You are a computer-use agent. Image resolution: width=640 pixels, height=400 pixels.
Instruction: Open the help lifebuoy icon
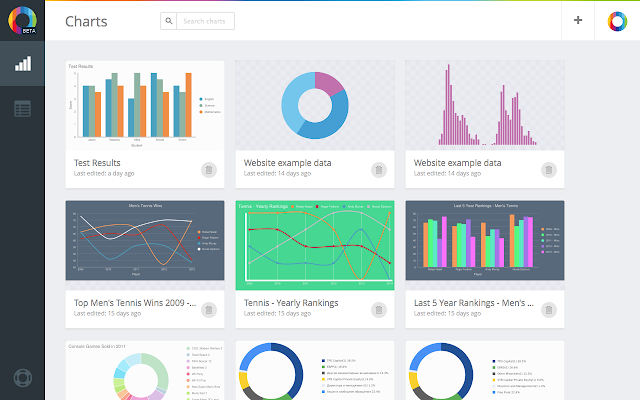tap(22, 378)
